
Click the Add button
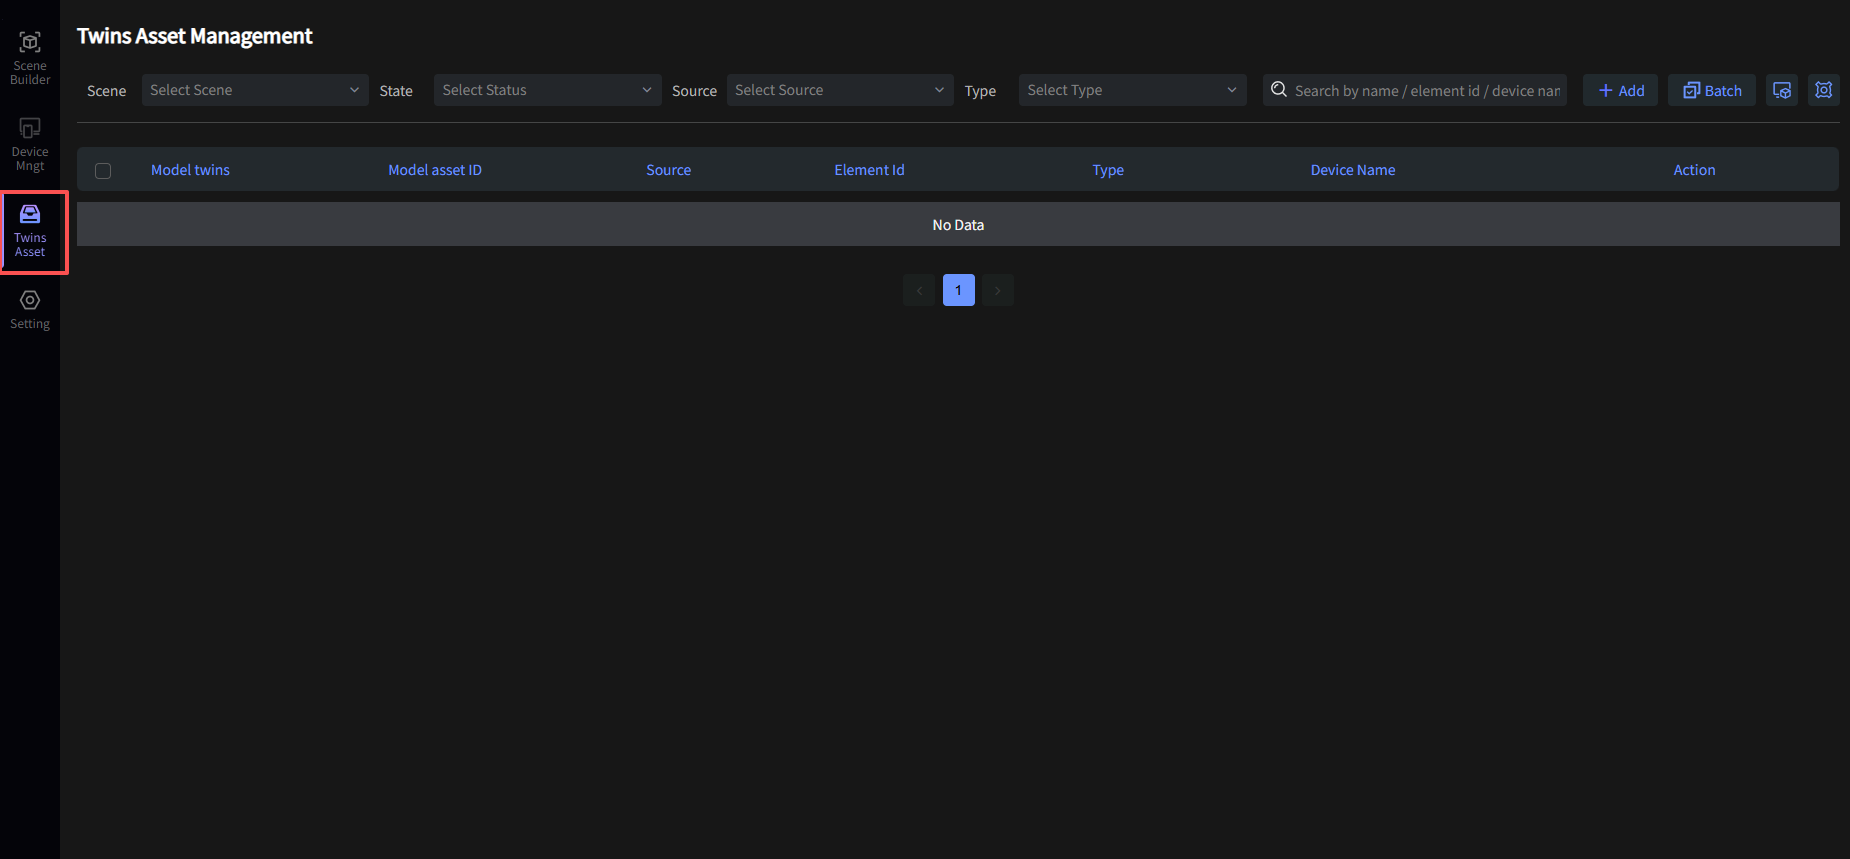1620,90
